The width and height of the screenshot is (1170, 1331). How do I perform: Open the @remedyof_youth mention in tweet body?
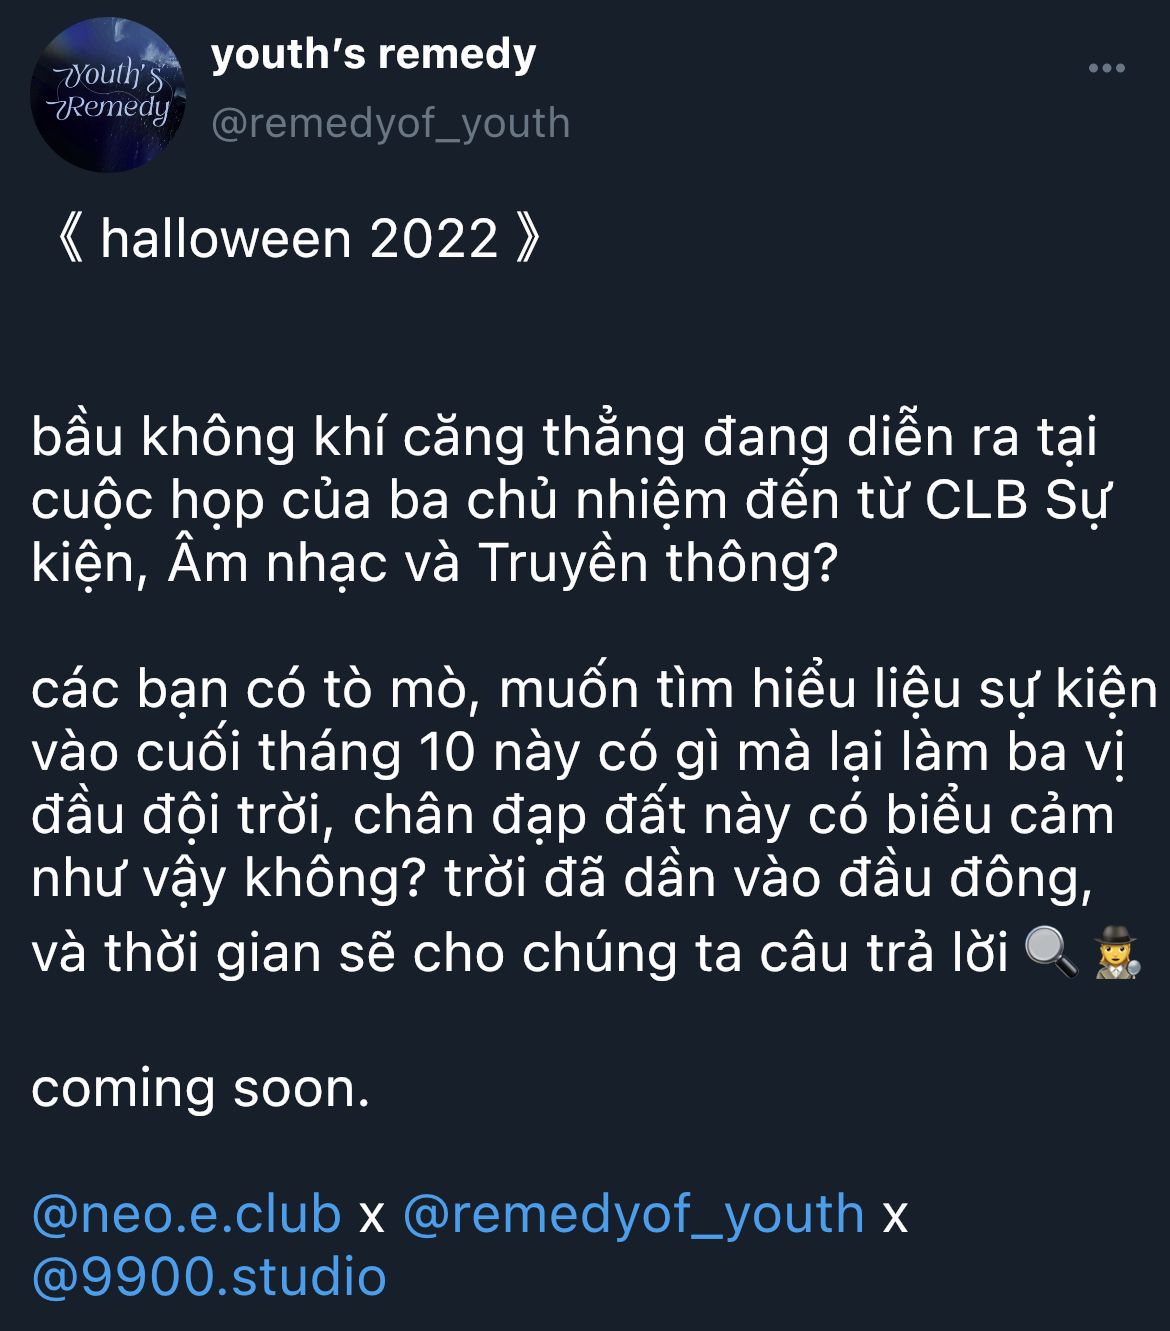tap(633, 1213)
